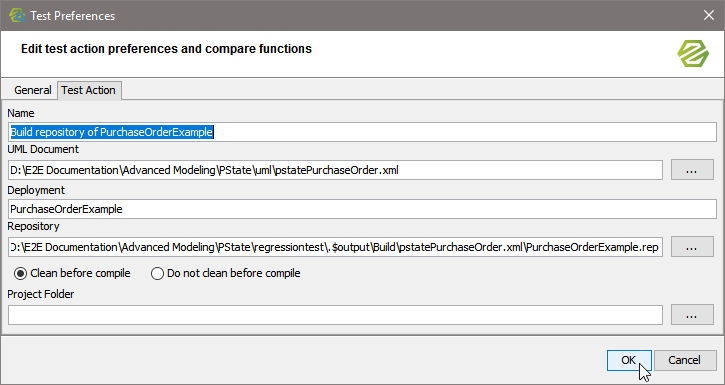725x385 pixels.
Task: Close the Test Preferences dialog
Action: (x=708, y=15)
